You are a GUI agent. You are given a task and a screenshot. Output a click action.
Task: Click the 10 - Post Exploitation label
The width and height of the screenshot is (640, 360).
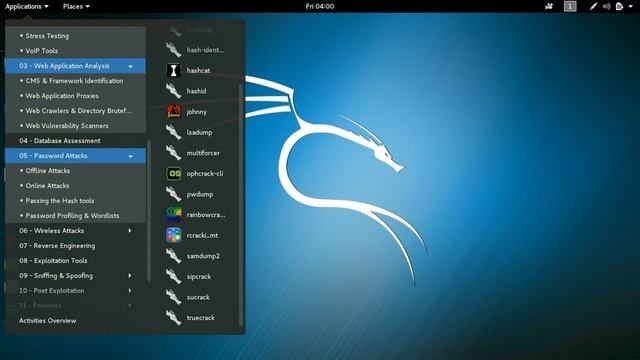[x=51, y=291]
